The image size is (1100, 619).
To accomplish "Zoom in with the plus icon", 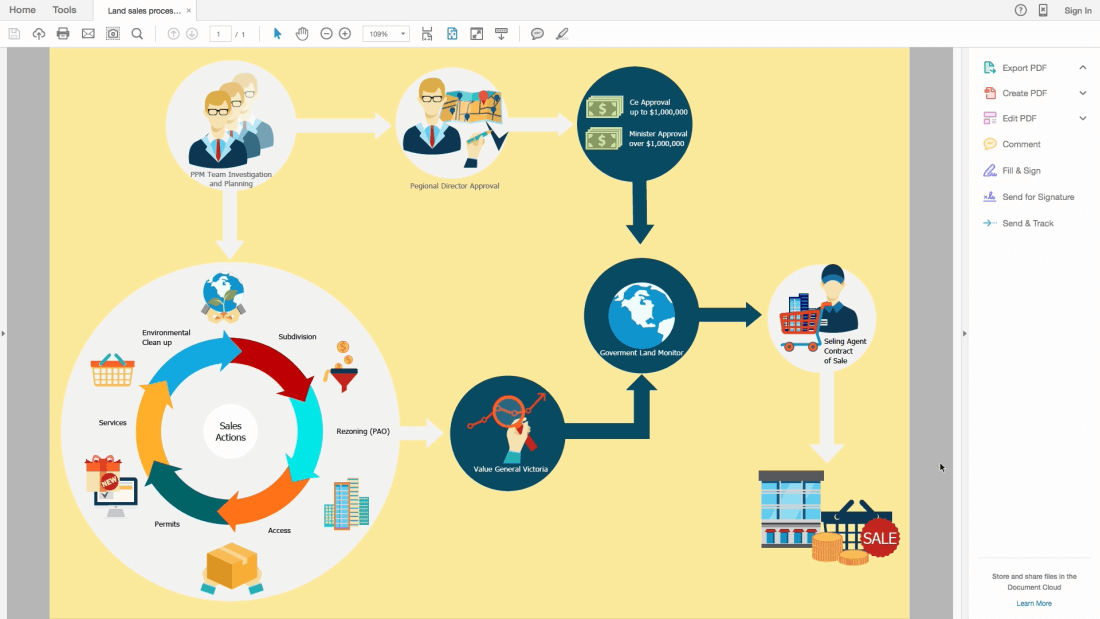I will point(344,34).
